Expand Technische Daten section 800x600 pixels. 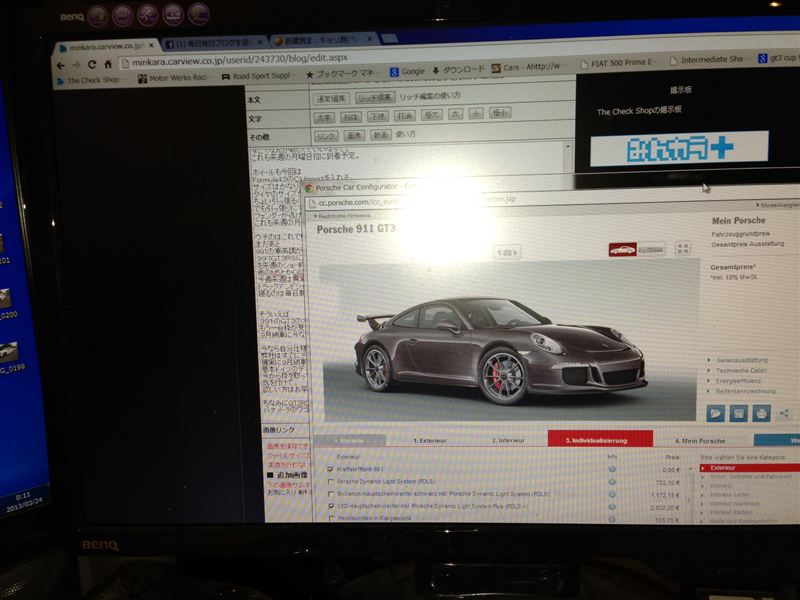pos(737,371)
